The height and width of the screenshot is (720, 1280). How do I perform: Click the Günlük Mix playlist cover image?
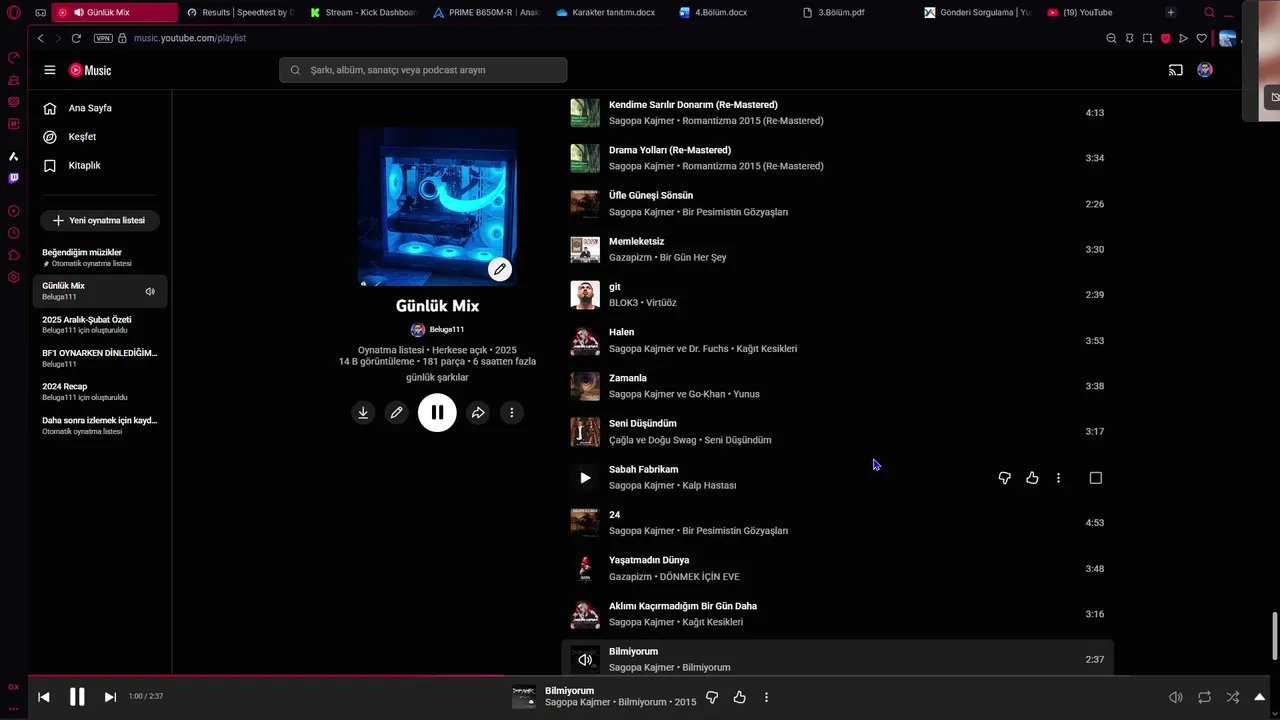[x=437, y=207]
